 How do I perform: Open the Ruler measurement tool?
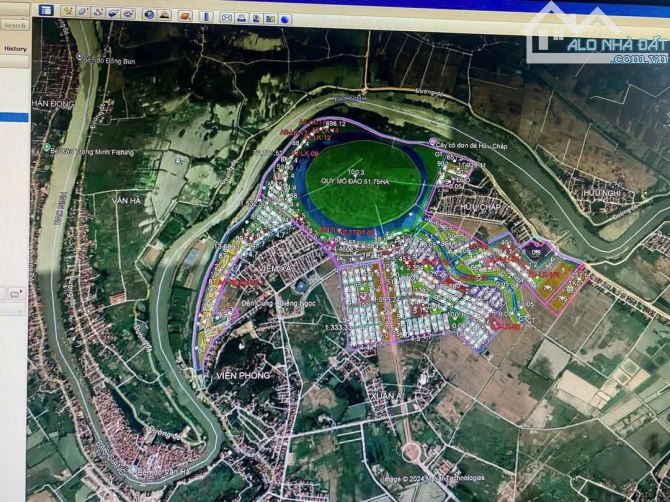coord(205,17)
